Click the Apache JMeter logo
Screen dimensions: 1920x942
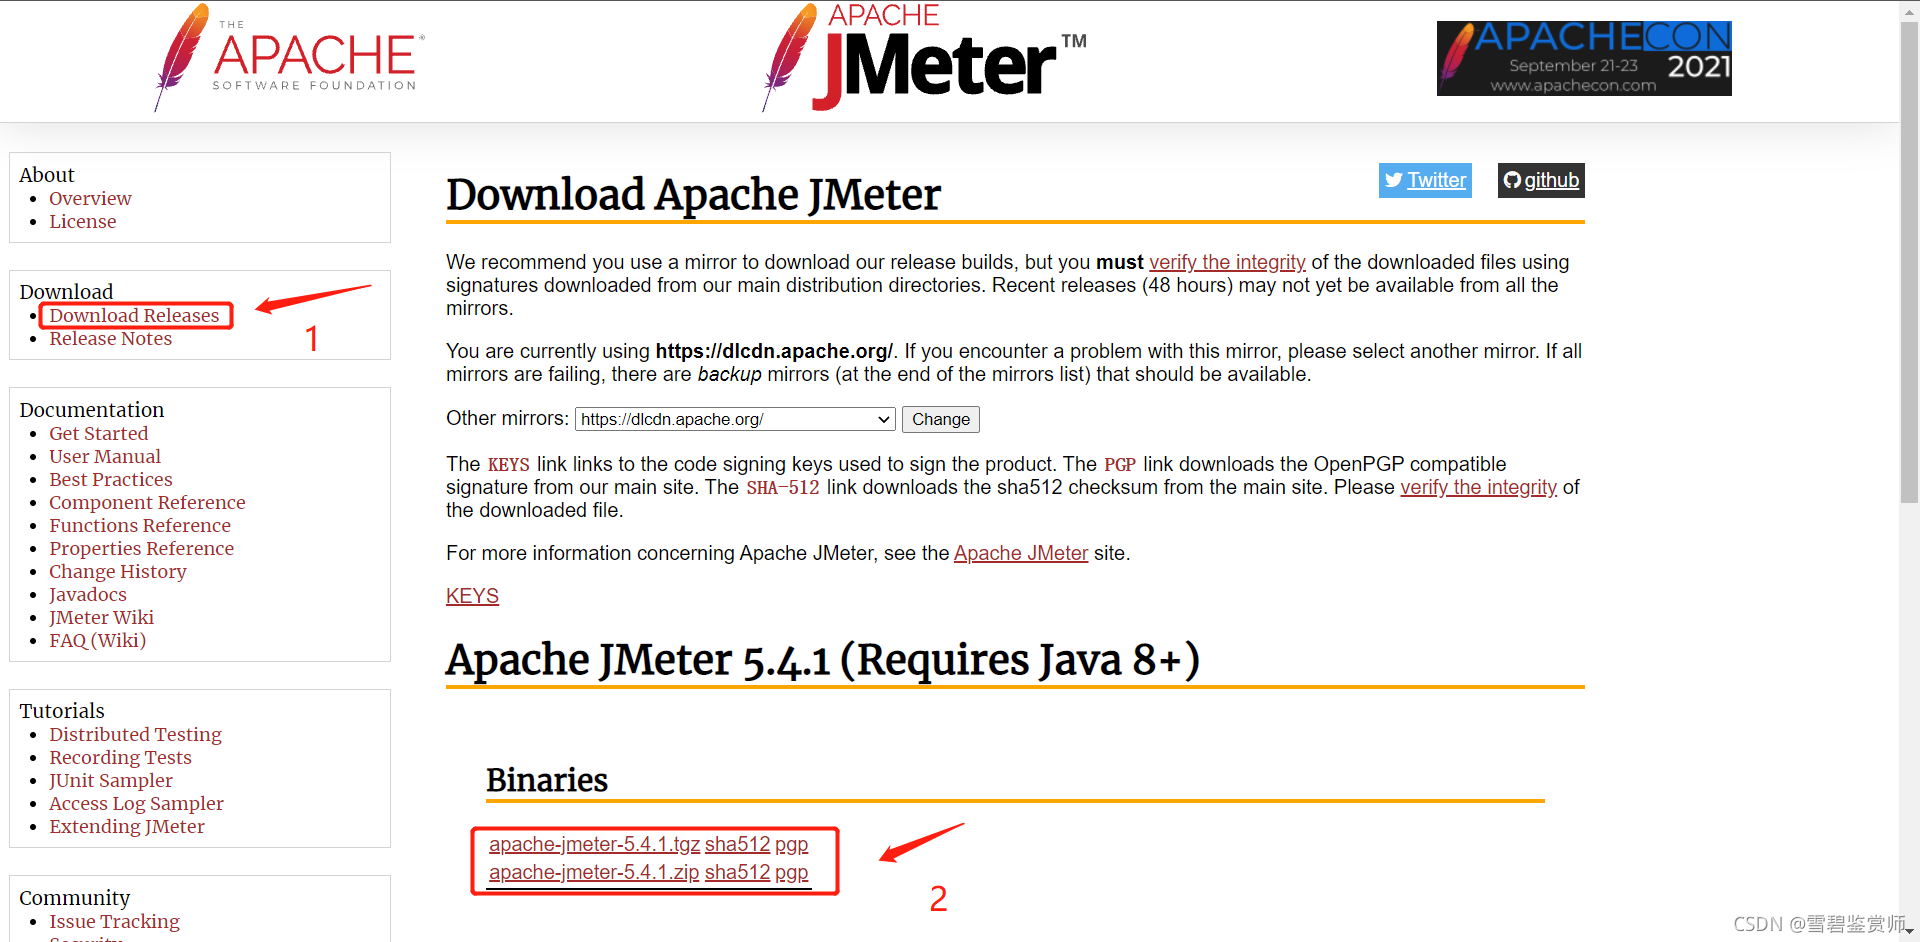coord(924,57)
